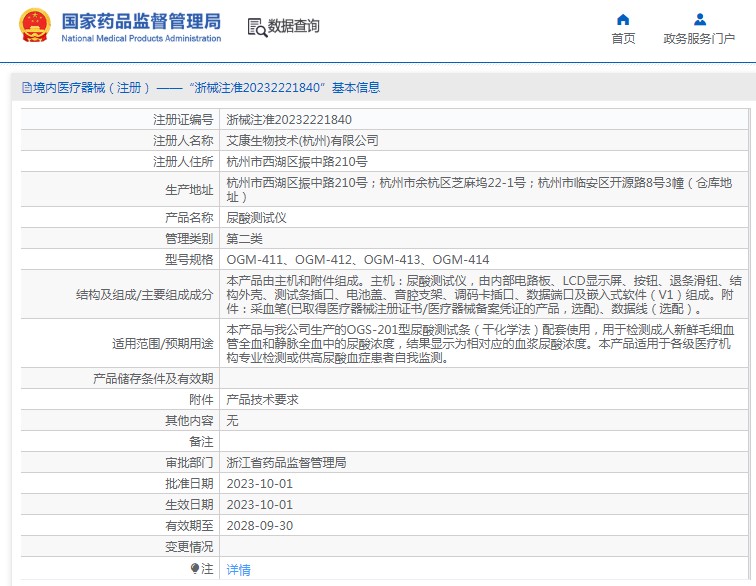Click the 适用范围/预期用途 label
This screenshot has width=756, height=586.
coord(162,343)
